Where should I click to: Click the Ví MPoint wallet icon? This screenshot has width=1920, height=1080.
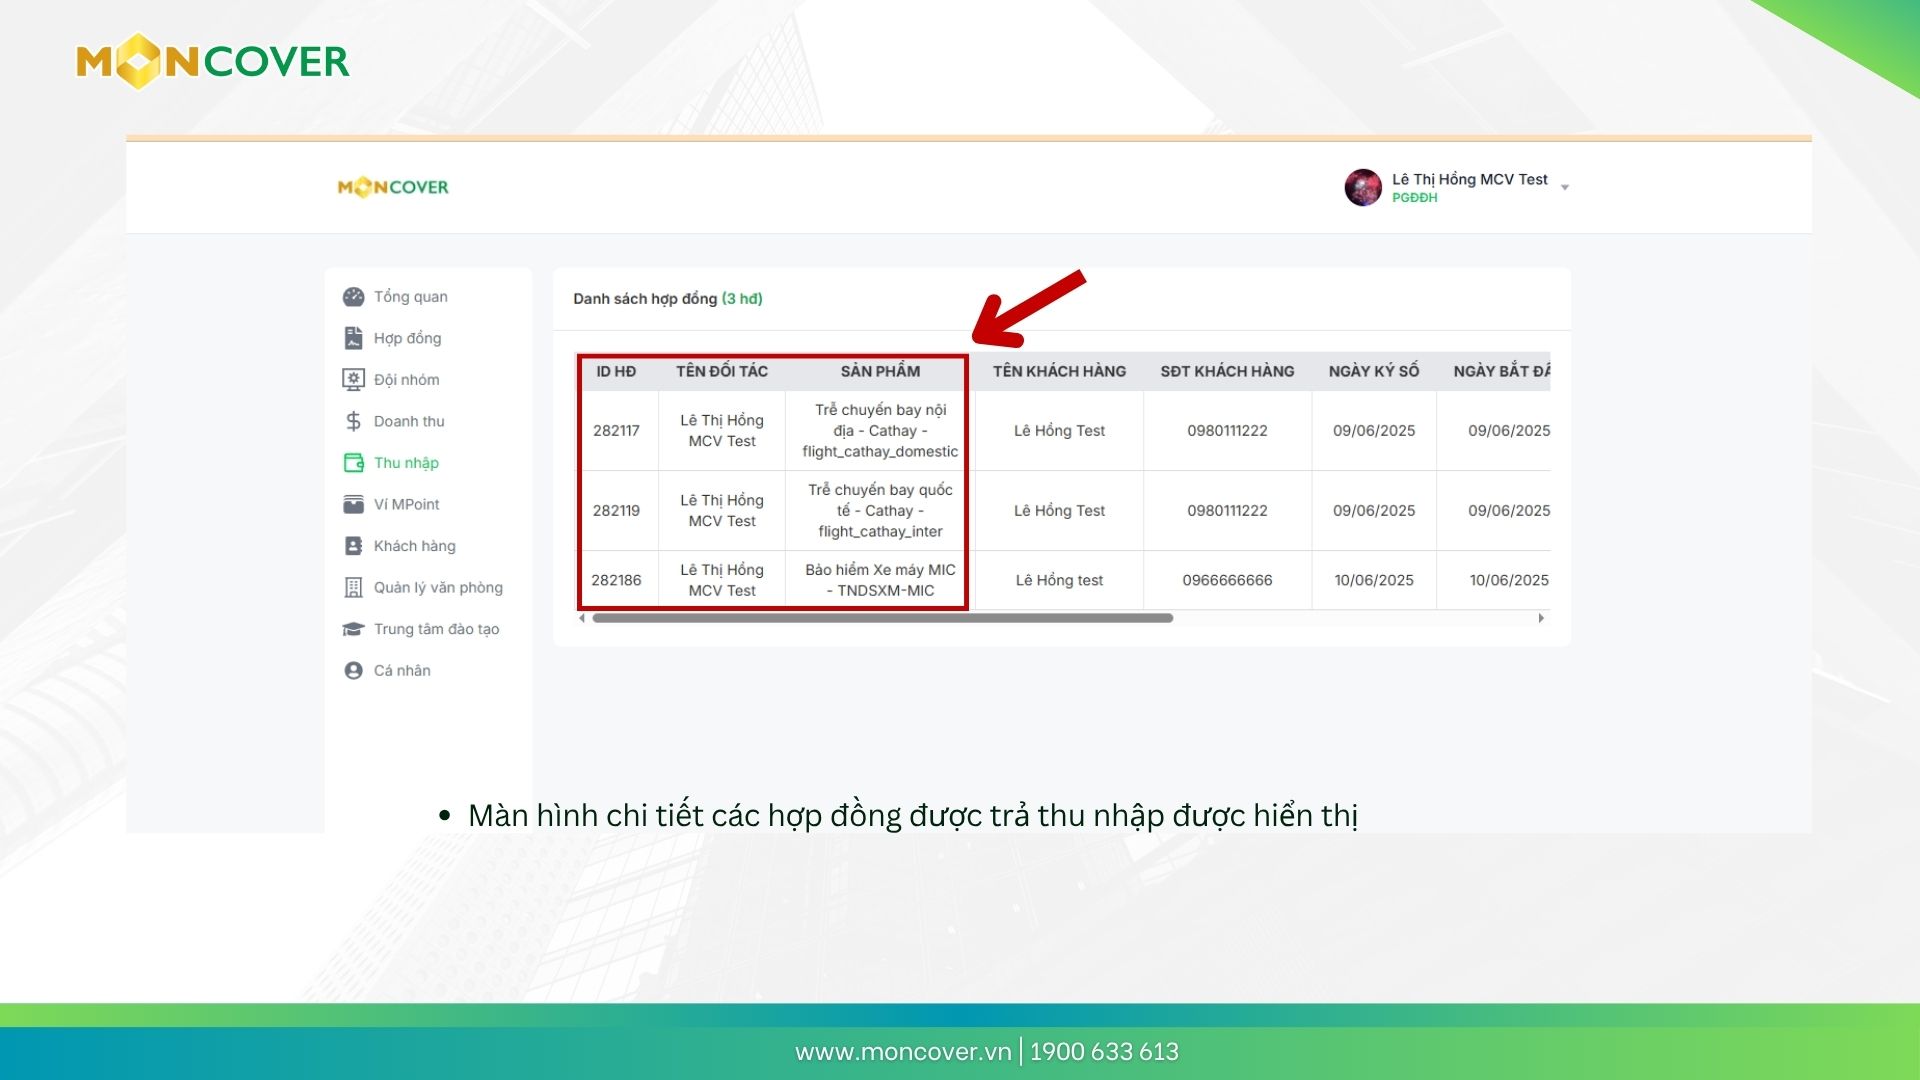(x=353, y=504)
